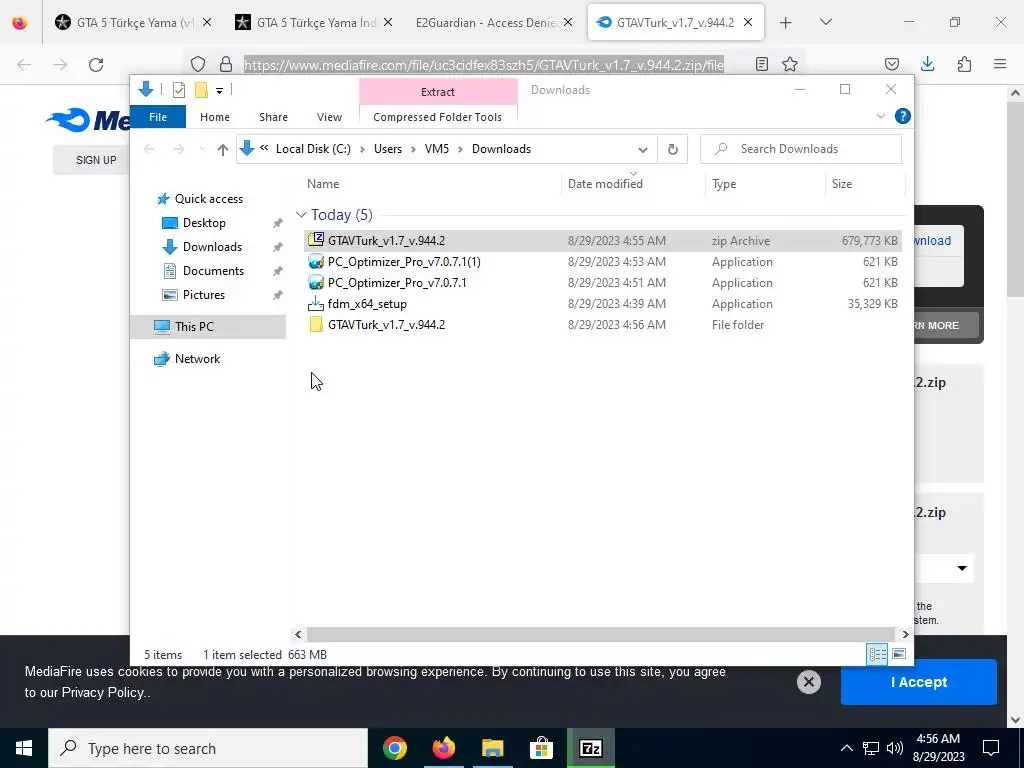
Task: Select Quick access in navigation pane
Action: click(208, 199)
